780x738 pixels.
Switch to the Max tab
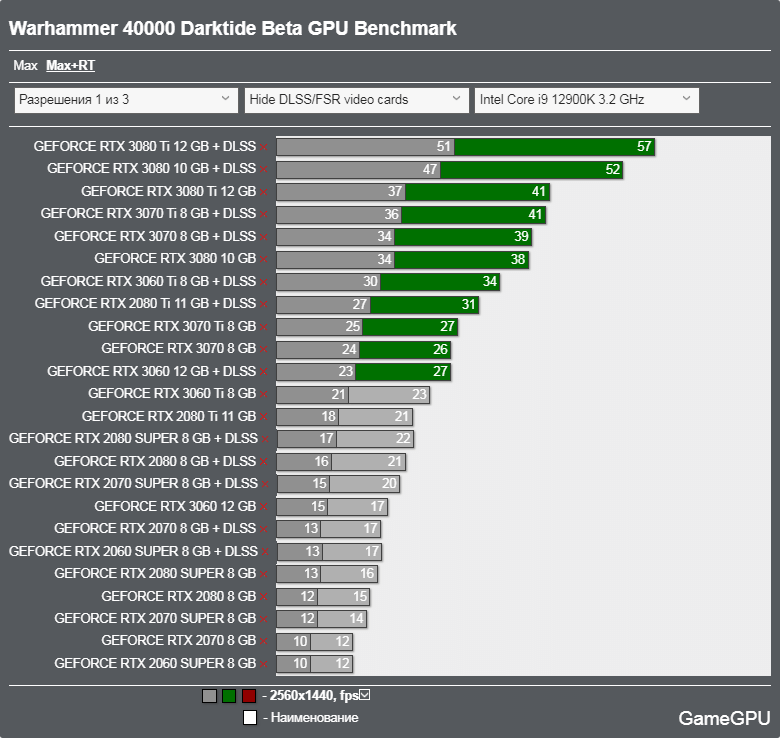click(x=25, y=66)
